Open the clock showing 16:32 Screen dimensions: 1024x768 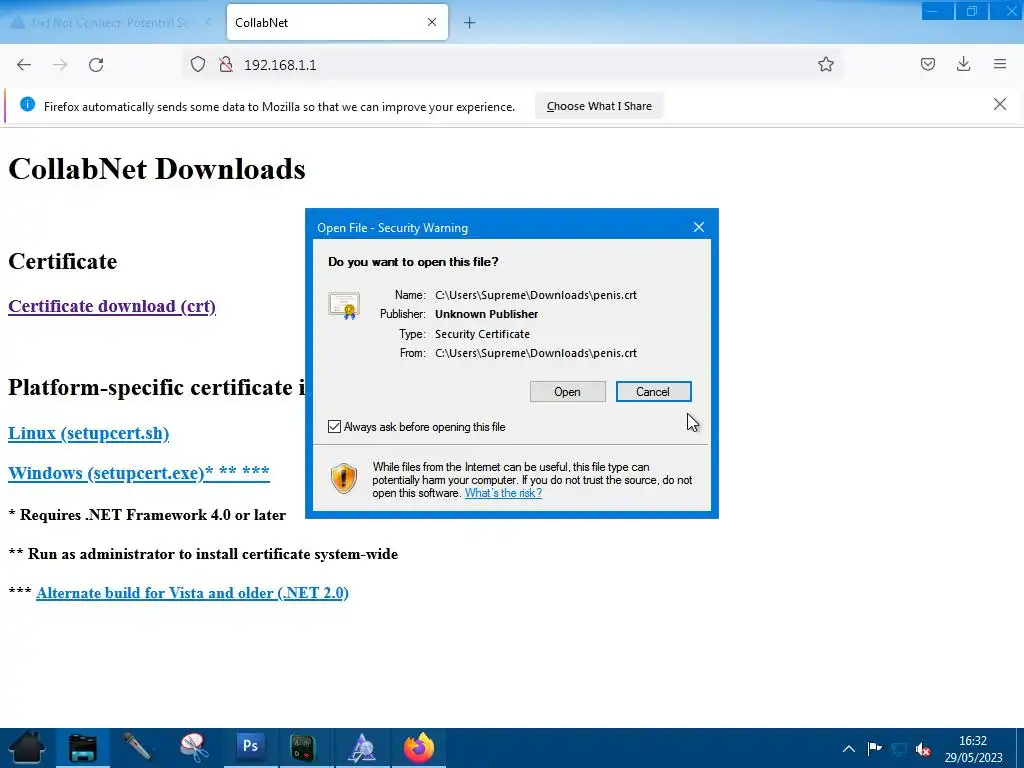[973, 748]
